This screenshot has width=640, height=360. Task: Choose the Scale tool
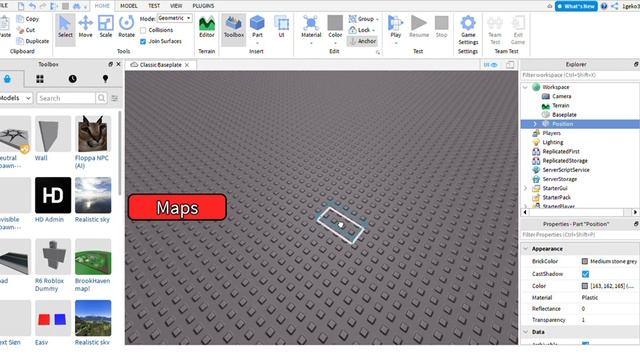[106, 27]
